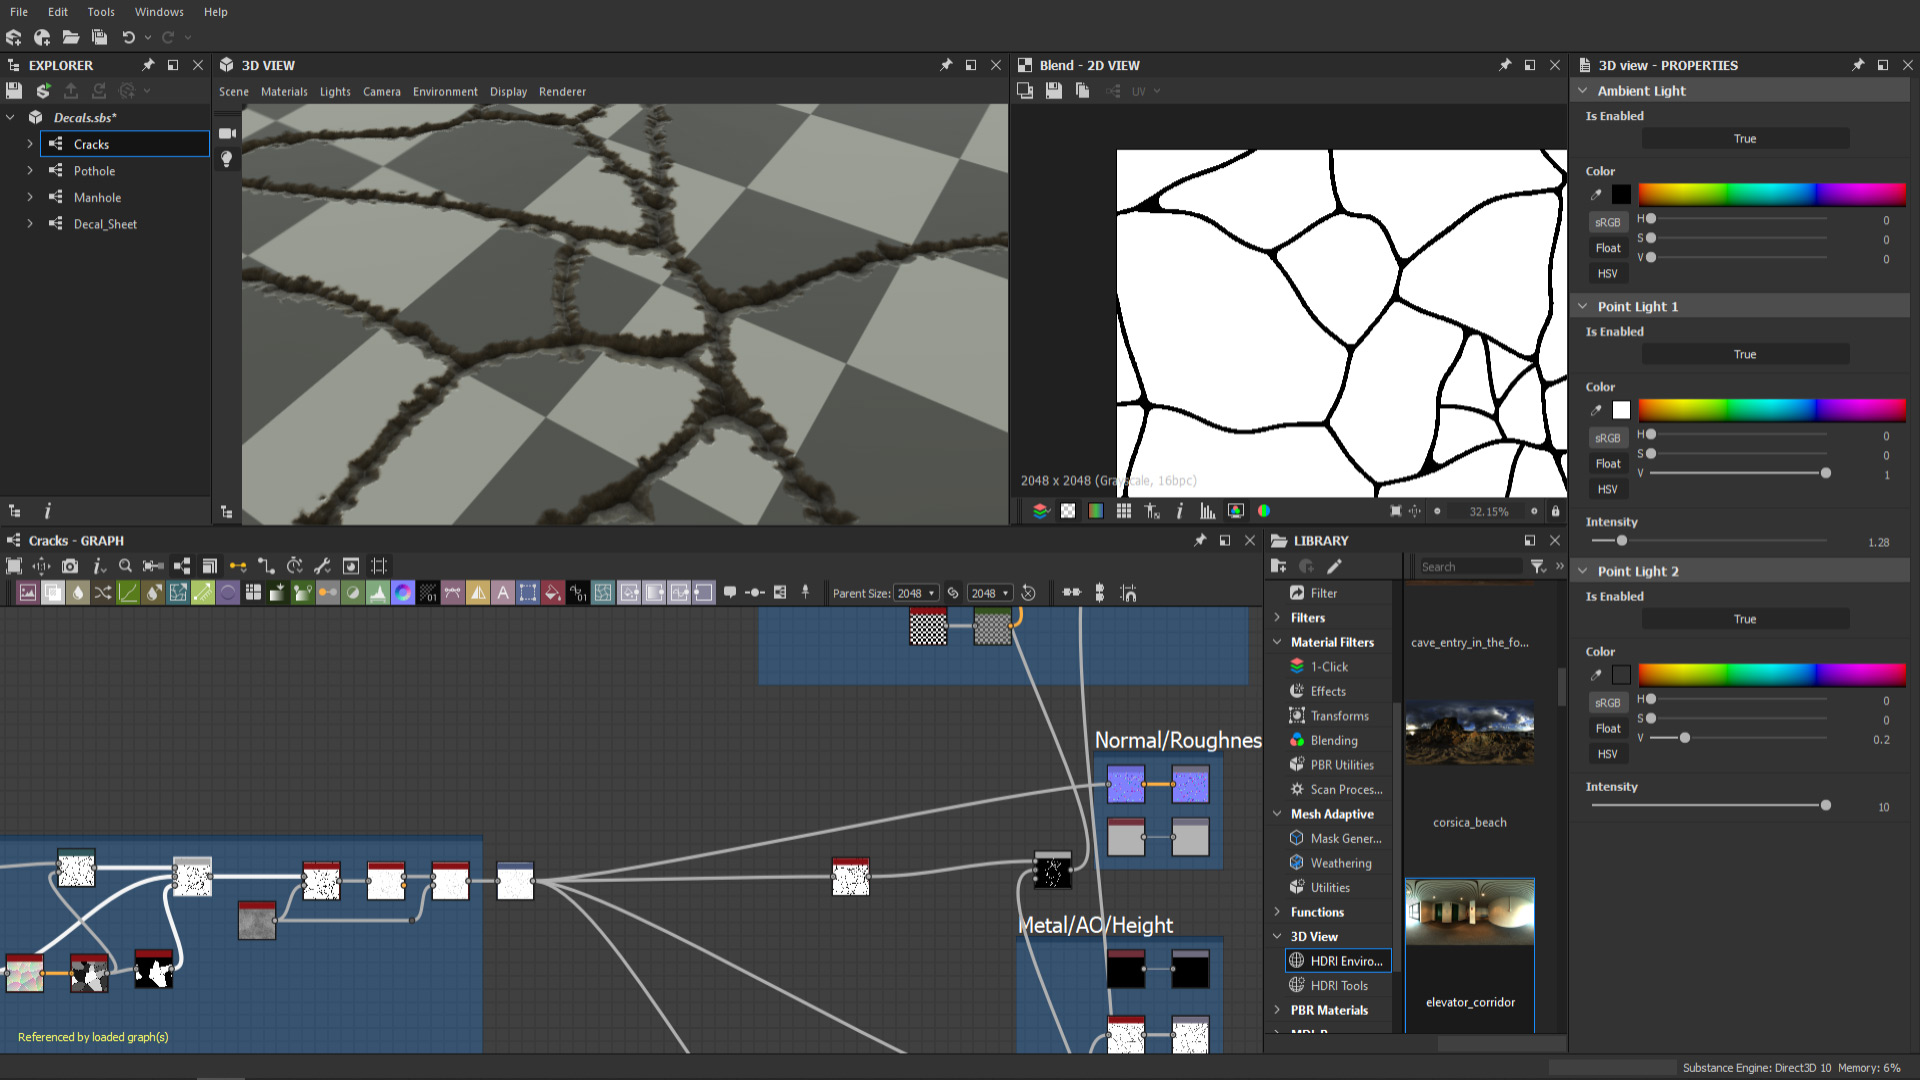Click the Undo arrow in main toolbar
Screen dimensions: 1920x1080
(128, 37)
